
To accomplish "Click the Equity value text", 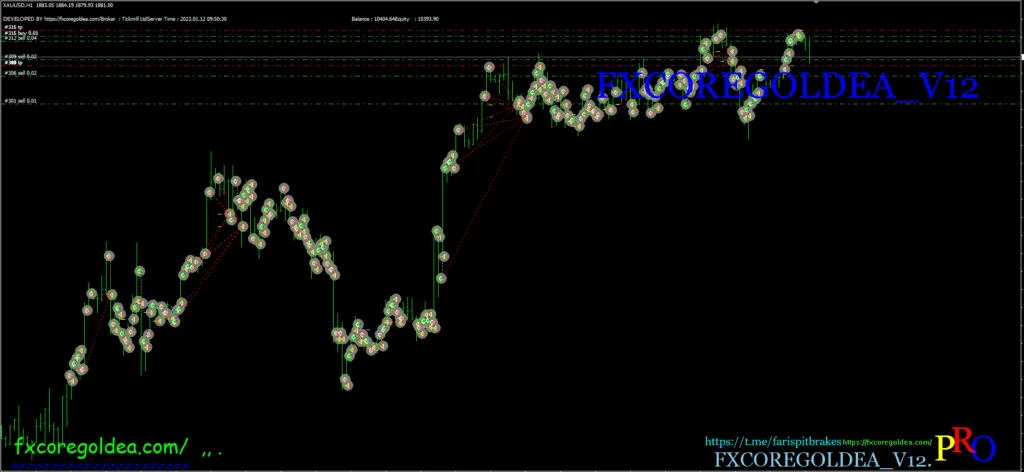I will pos(420,19).
